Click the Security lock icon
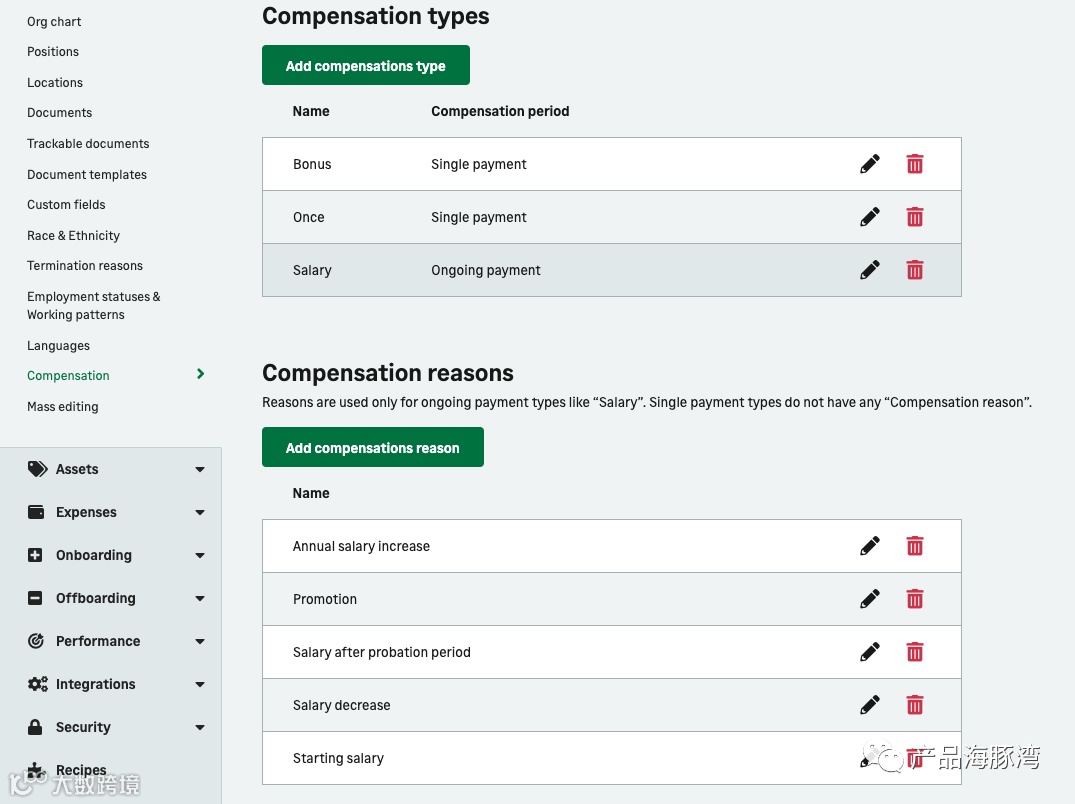This screenshot has width=1075, height=804. click(x=36, y=727)
